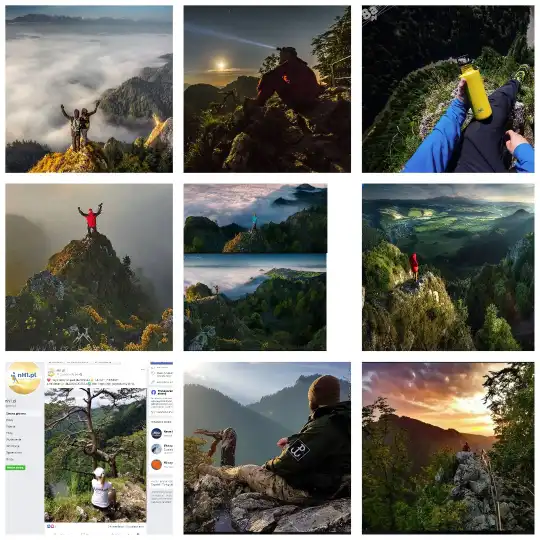The height and width of the screenshot is (540, 540).
Task: Click the Facebook logo icon in right column
Action: [x=154, y=392]
